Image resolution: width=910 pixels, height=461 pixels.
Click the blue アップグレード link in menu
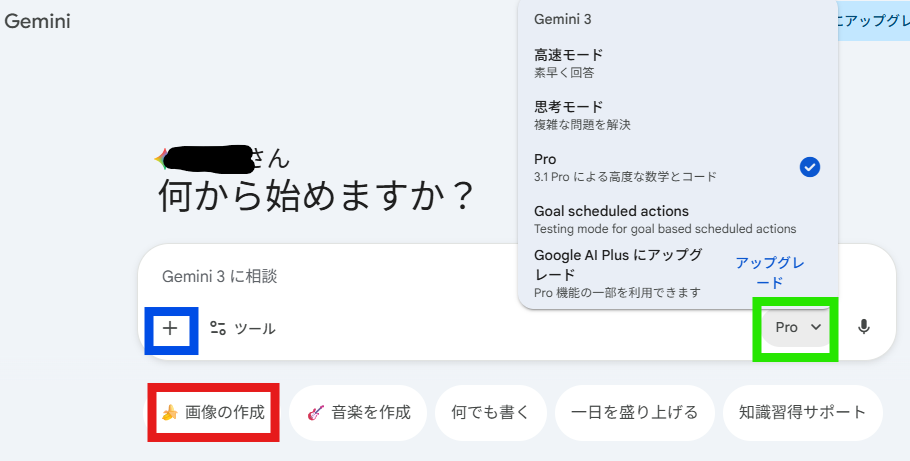point(770,272)
